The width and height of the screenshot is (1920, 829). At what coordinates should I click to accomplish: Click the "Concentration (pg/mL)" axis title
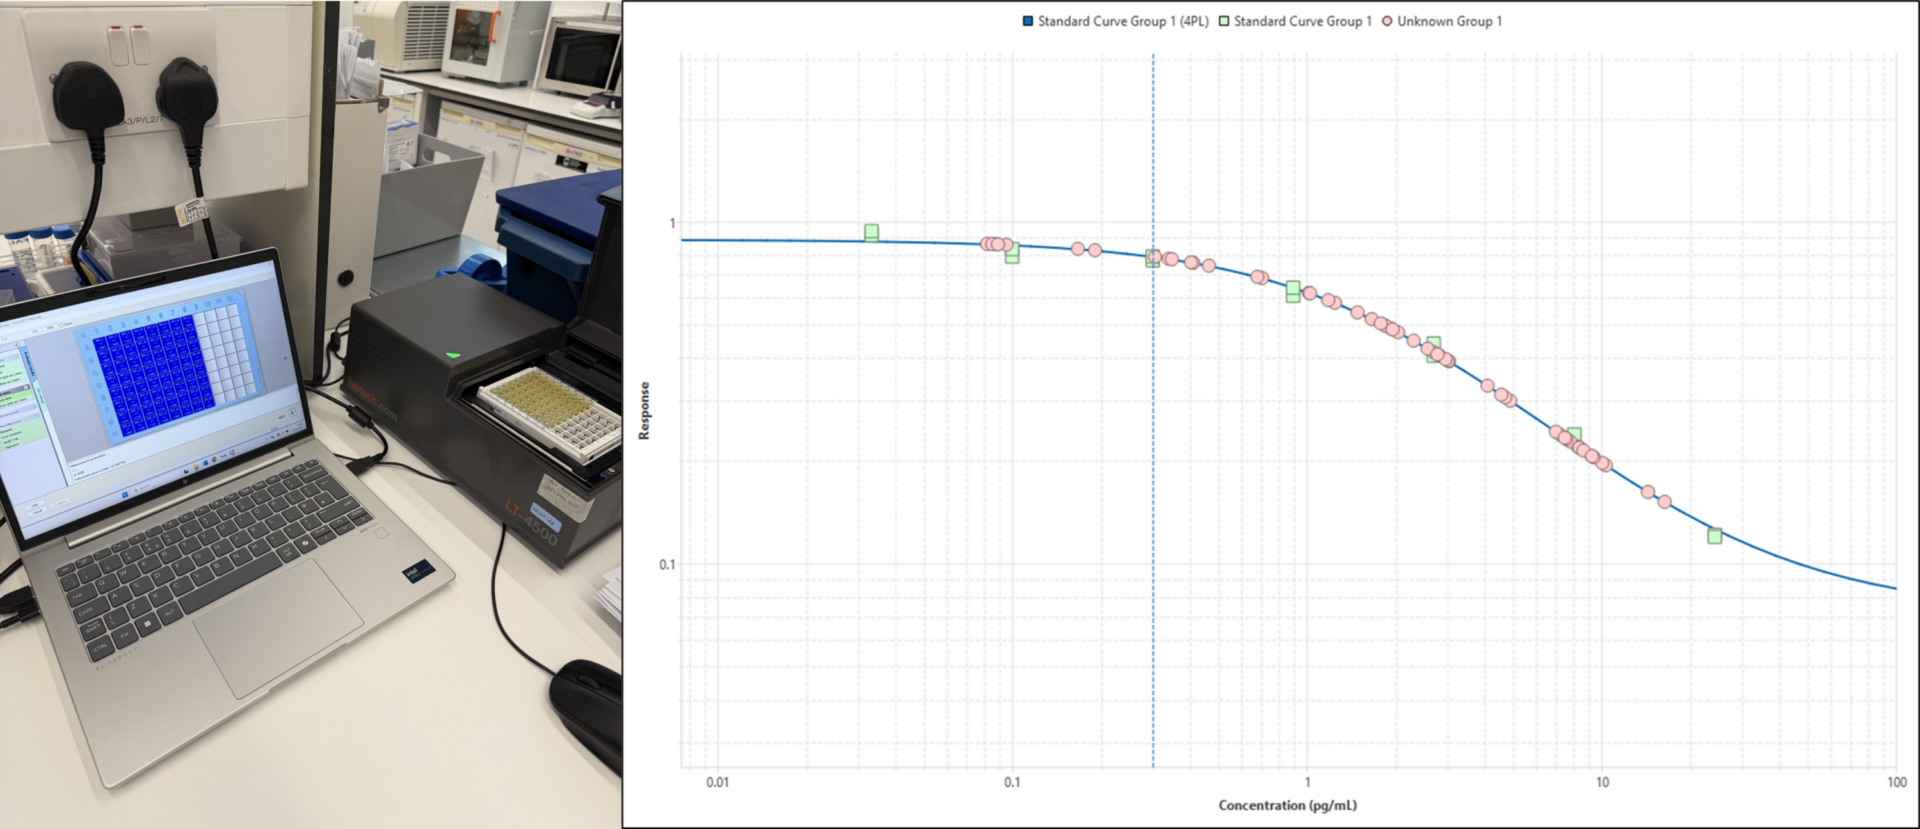click(x=1287, y=805)
